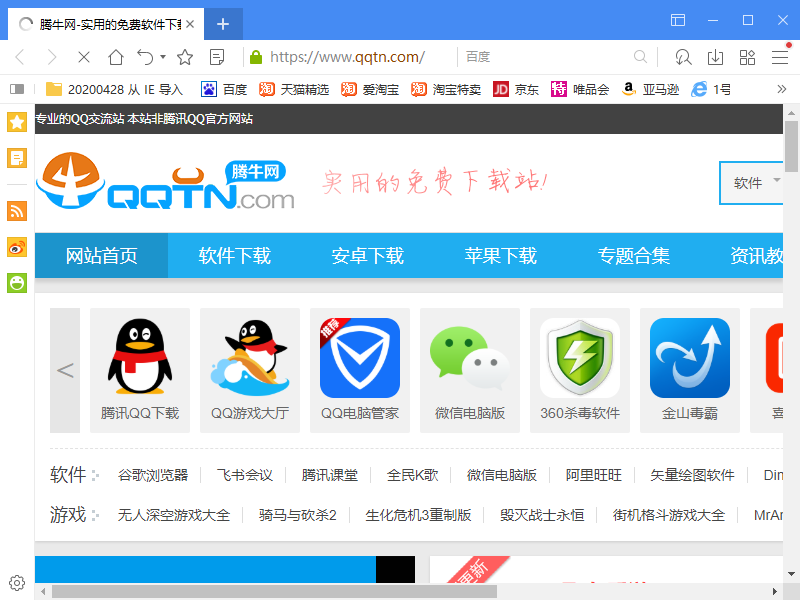Screen dimensions: 800x600
Task: Click the vertical scrollbar thumb
Action: (791, 147)
